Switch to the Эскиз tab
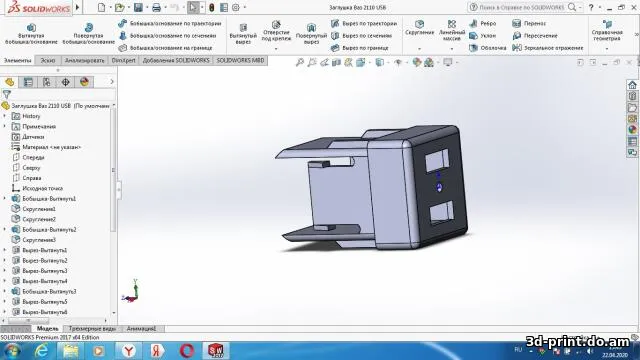 48,60
